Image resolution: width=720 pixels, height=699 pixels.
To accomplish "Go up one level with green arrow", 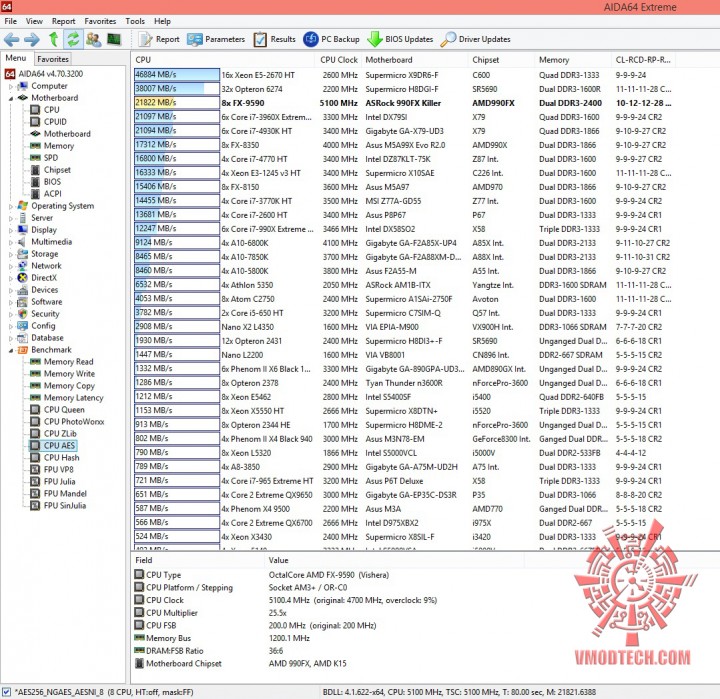I will [x=54, y=39].
